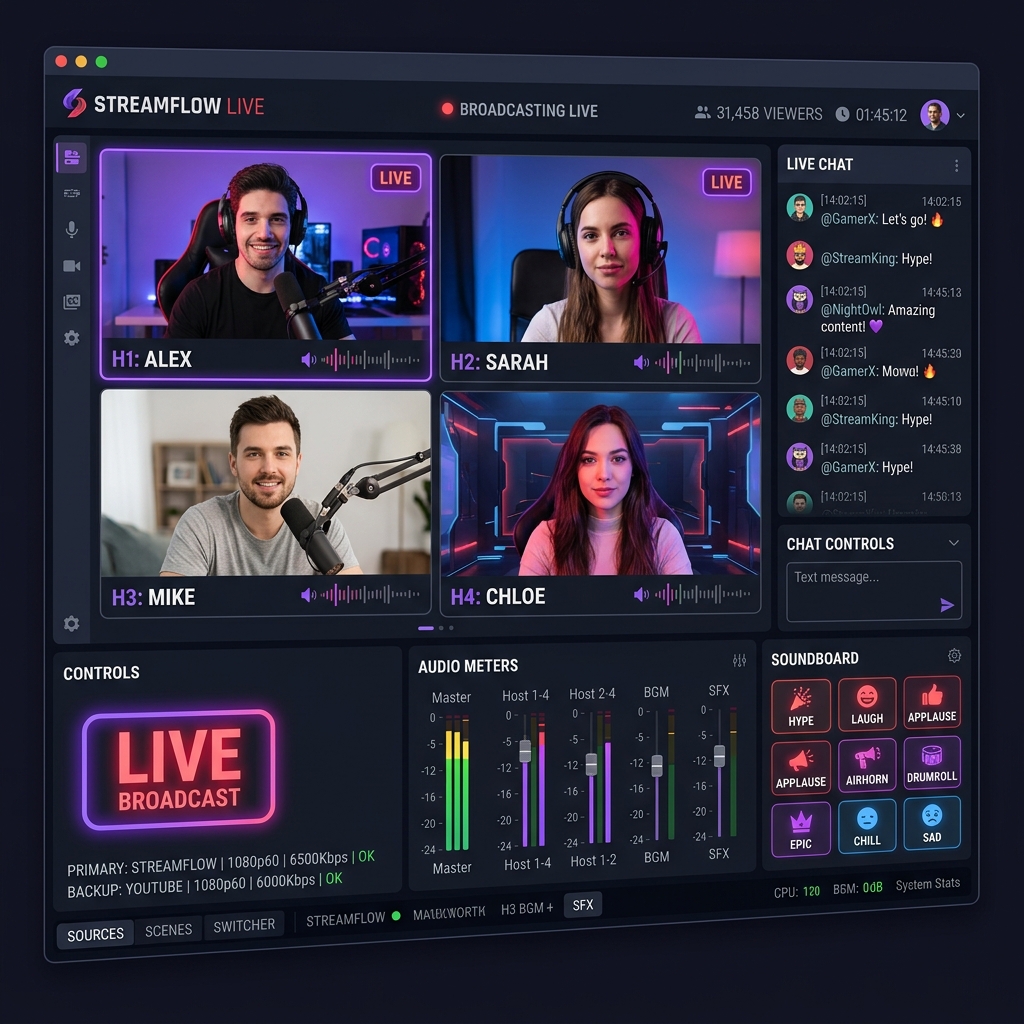Screen dimensions: 1024x1024
Task: Select the H4 Chloe video feed
Action: tap(600, 504)
